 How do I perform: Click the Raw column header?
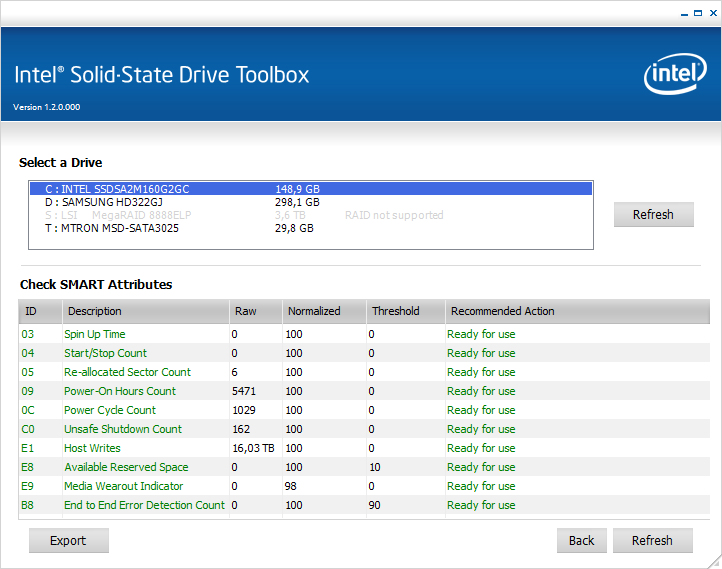coord(256,311)
